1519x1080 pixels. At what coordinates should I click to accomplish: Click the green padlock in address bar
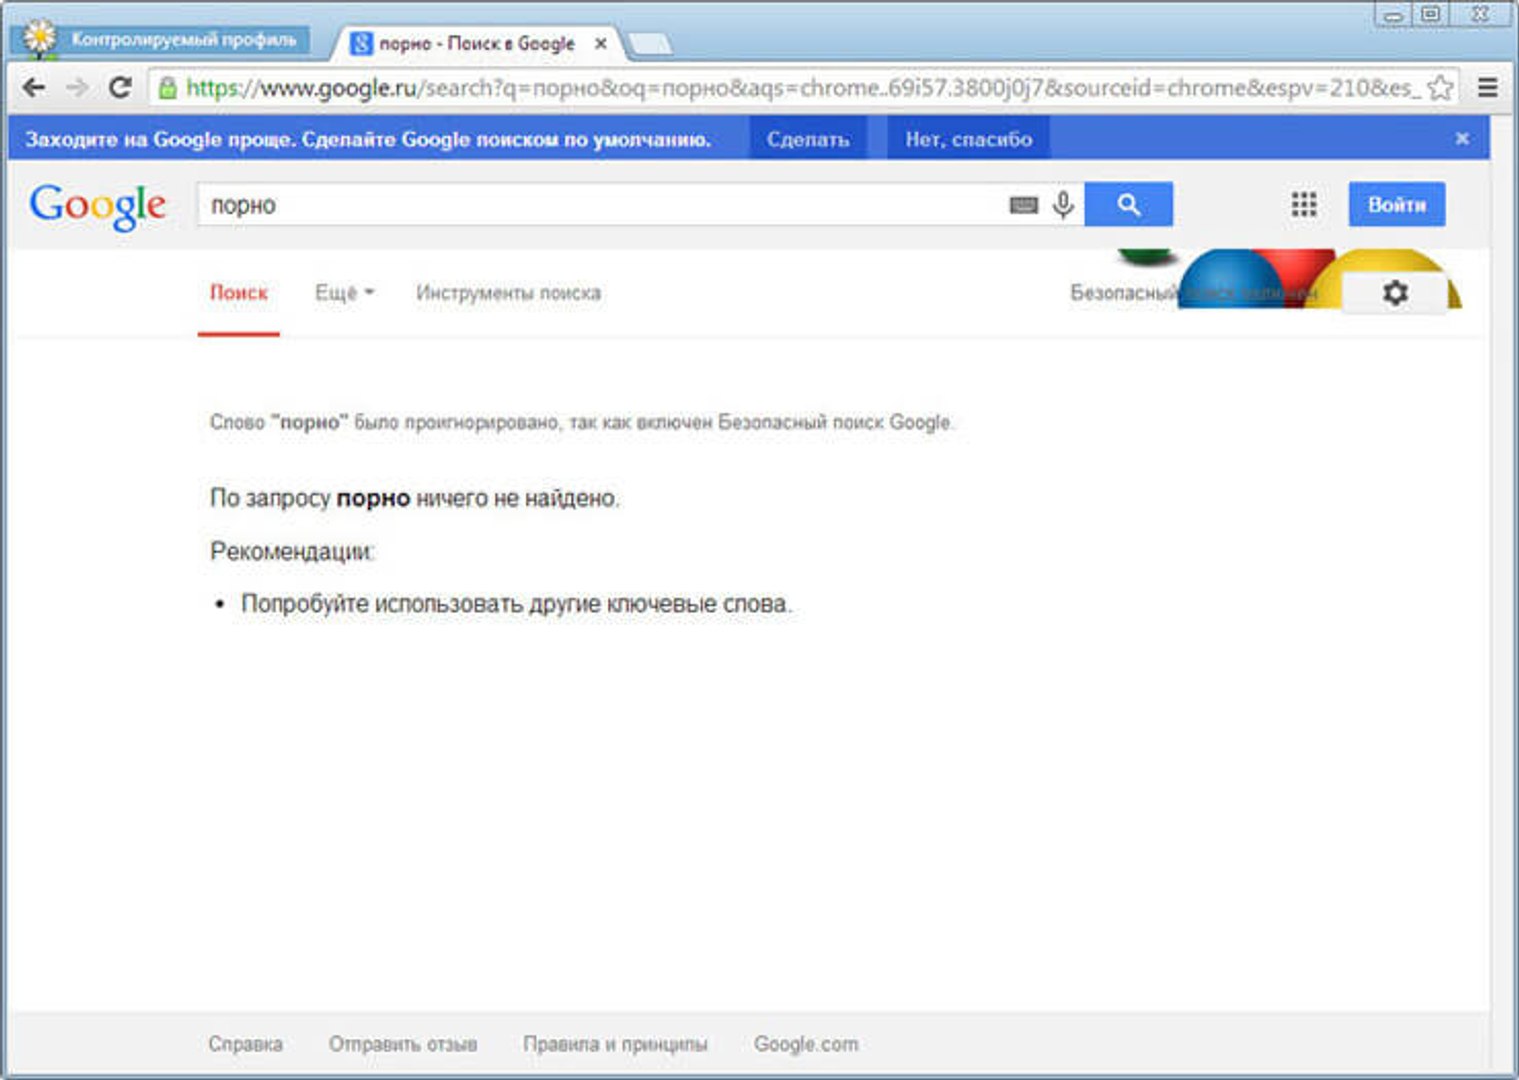coord(168,88)
